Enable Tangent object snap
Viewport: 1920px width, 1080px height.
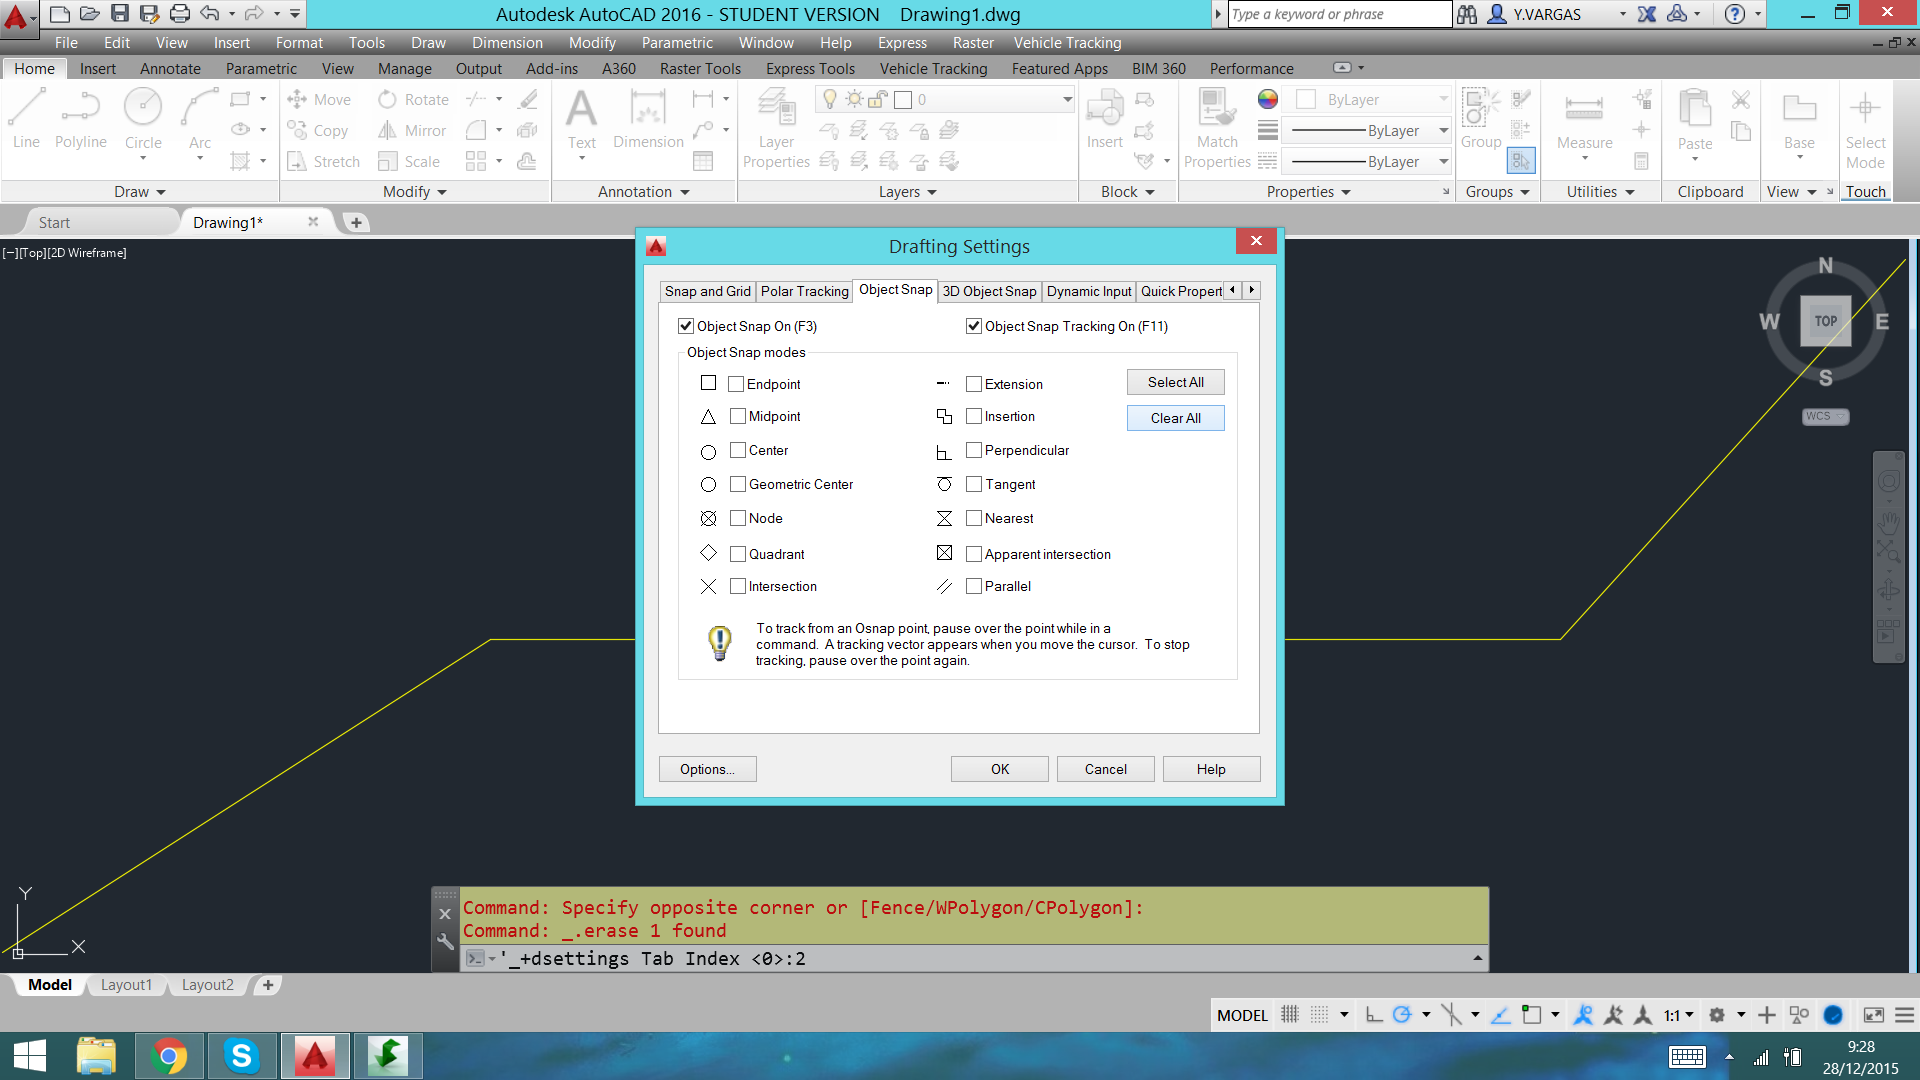coord(974,484)
